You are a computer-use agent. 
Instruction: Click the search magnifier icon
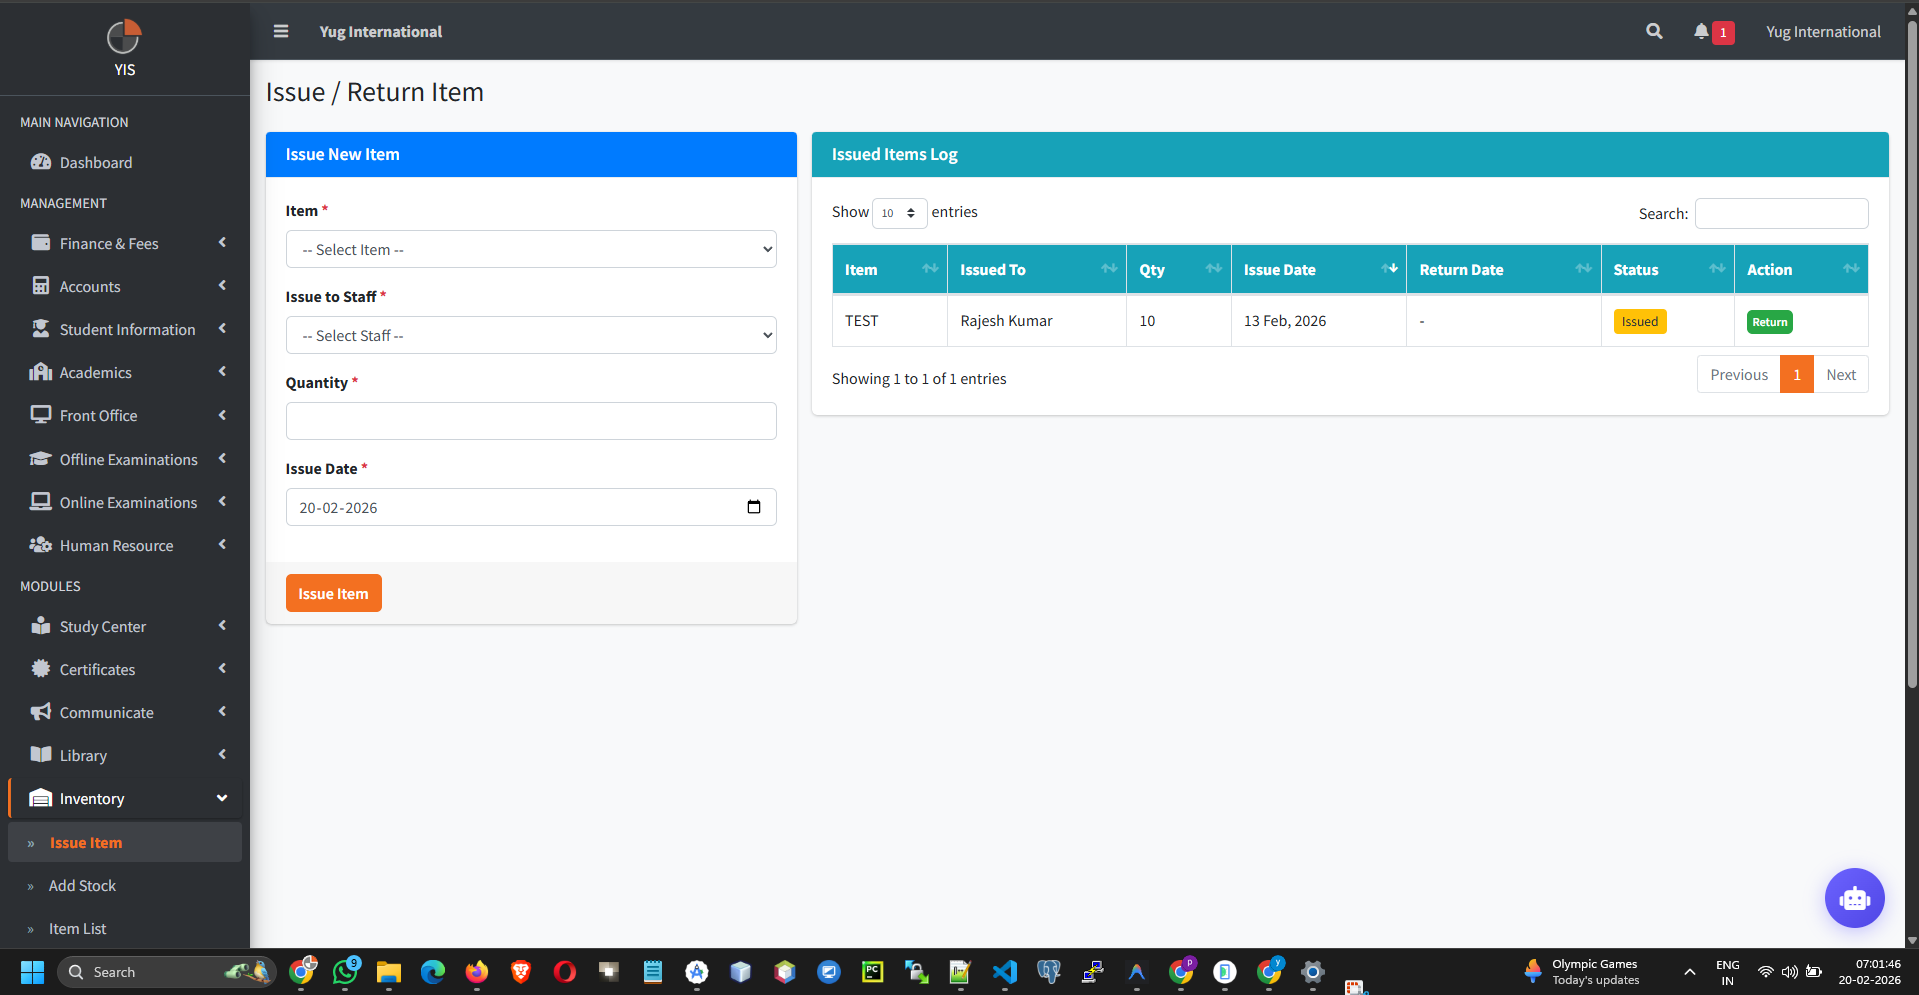click(x=1653, y=31)
